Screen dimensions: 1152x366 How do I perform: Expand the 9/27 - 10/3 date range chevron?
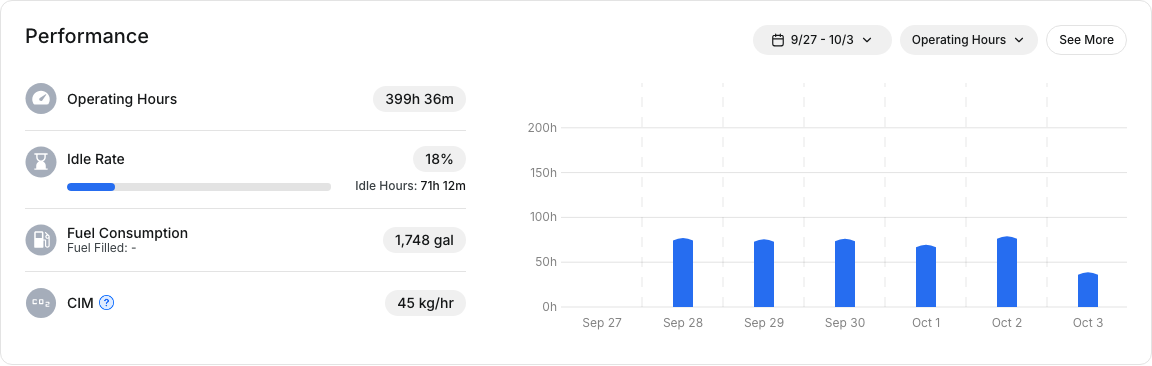tap(867, 40)
